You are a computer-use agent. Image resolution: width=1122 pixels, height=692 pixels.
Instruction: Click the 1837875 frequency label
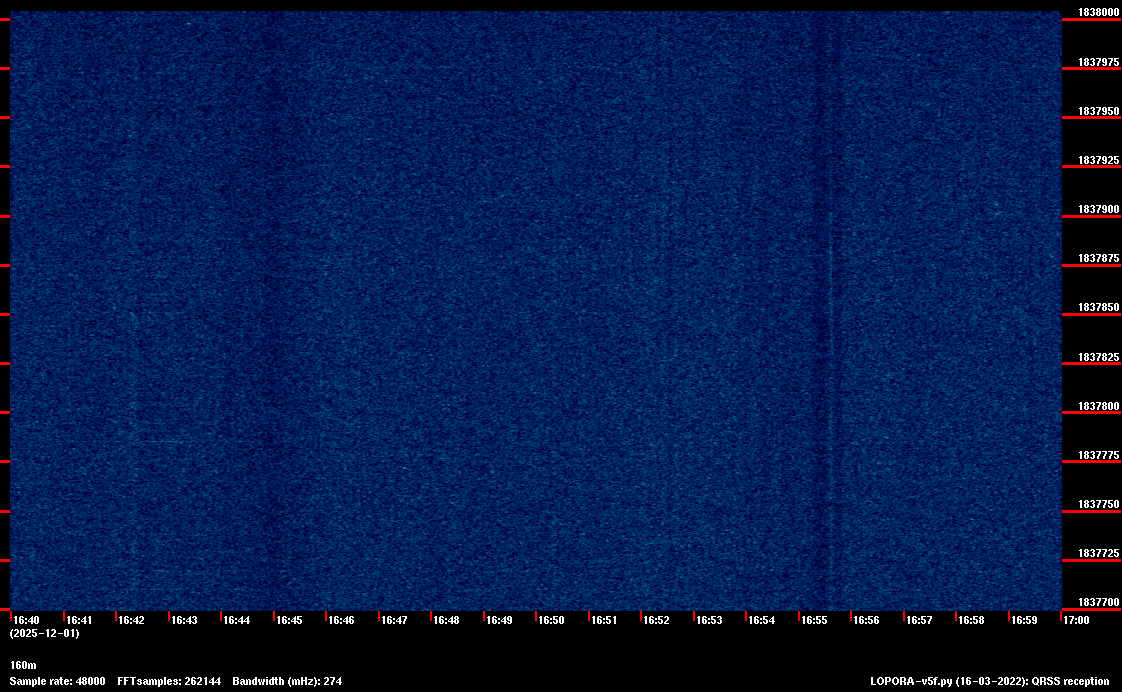point(1098,258)
